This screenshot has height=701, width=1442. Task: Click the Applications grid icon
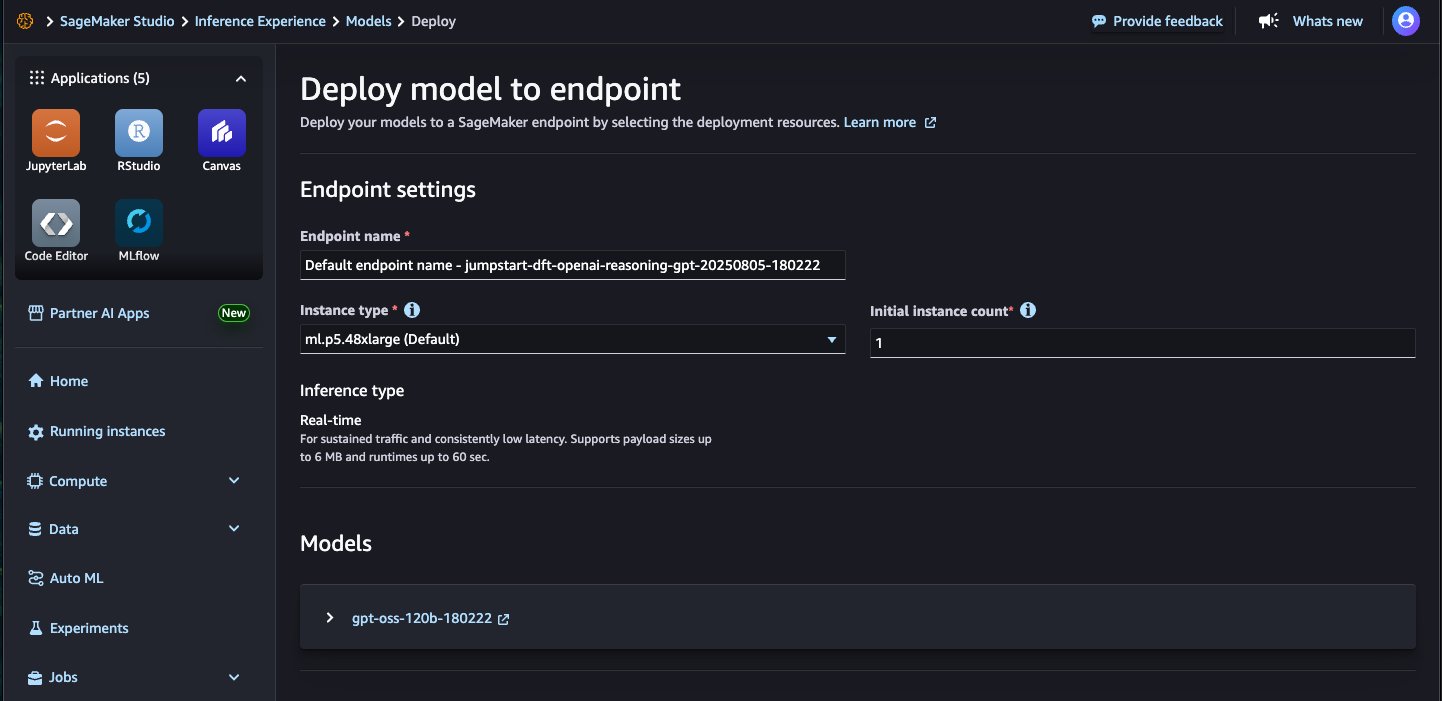coord(36,78)
